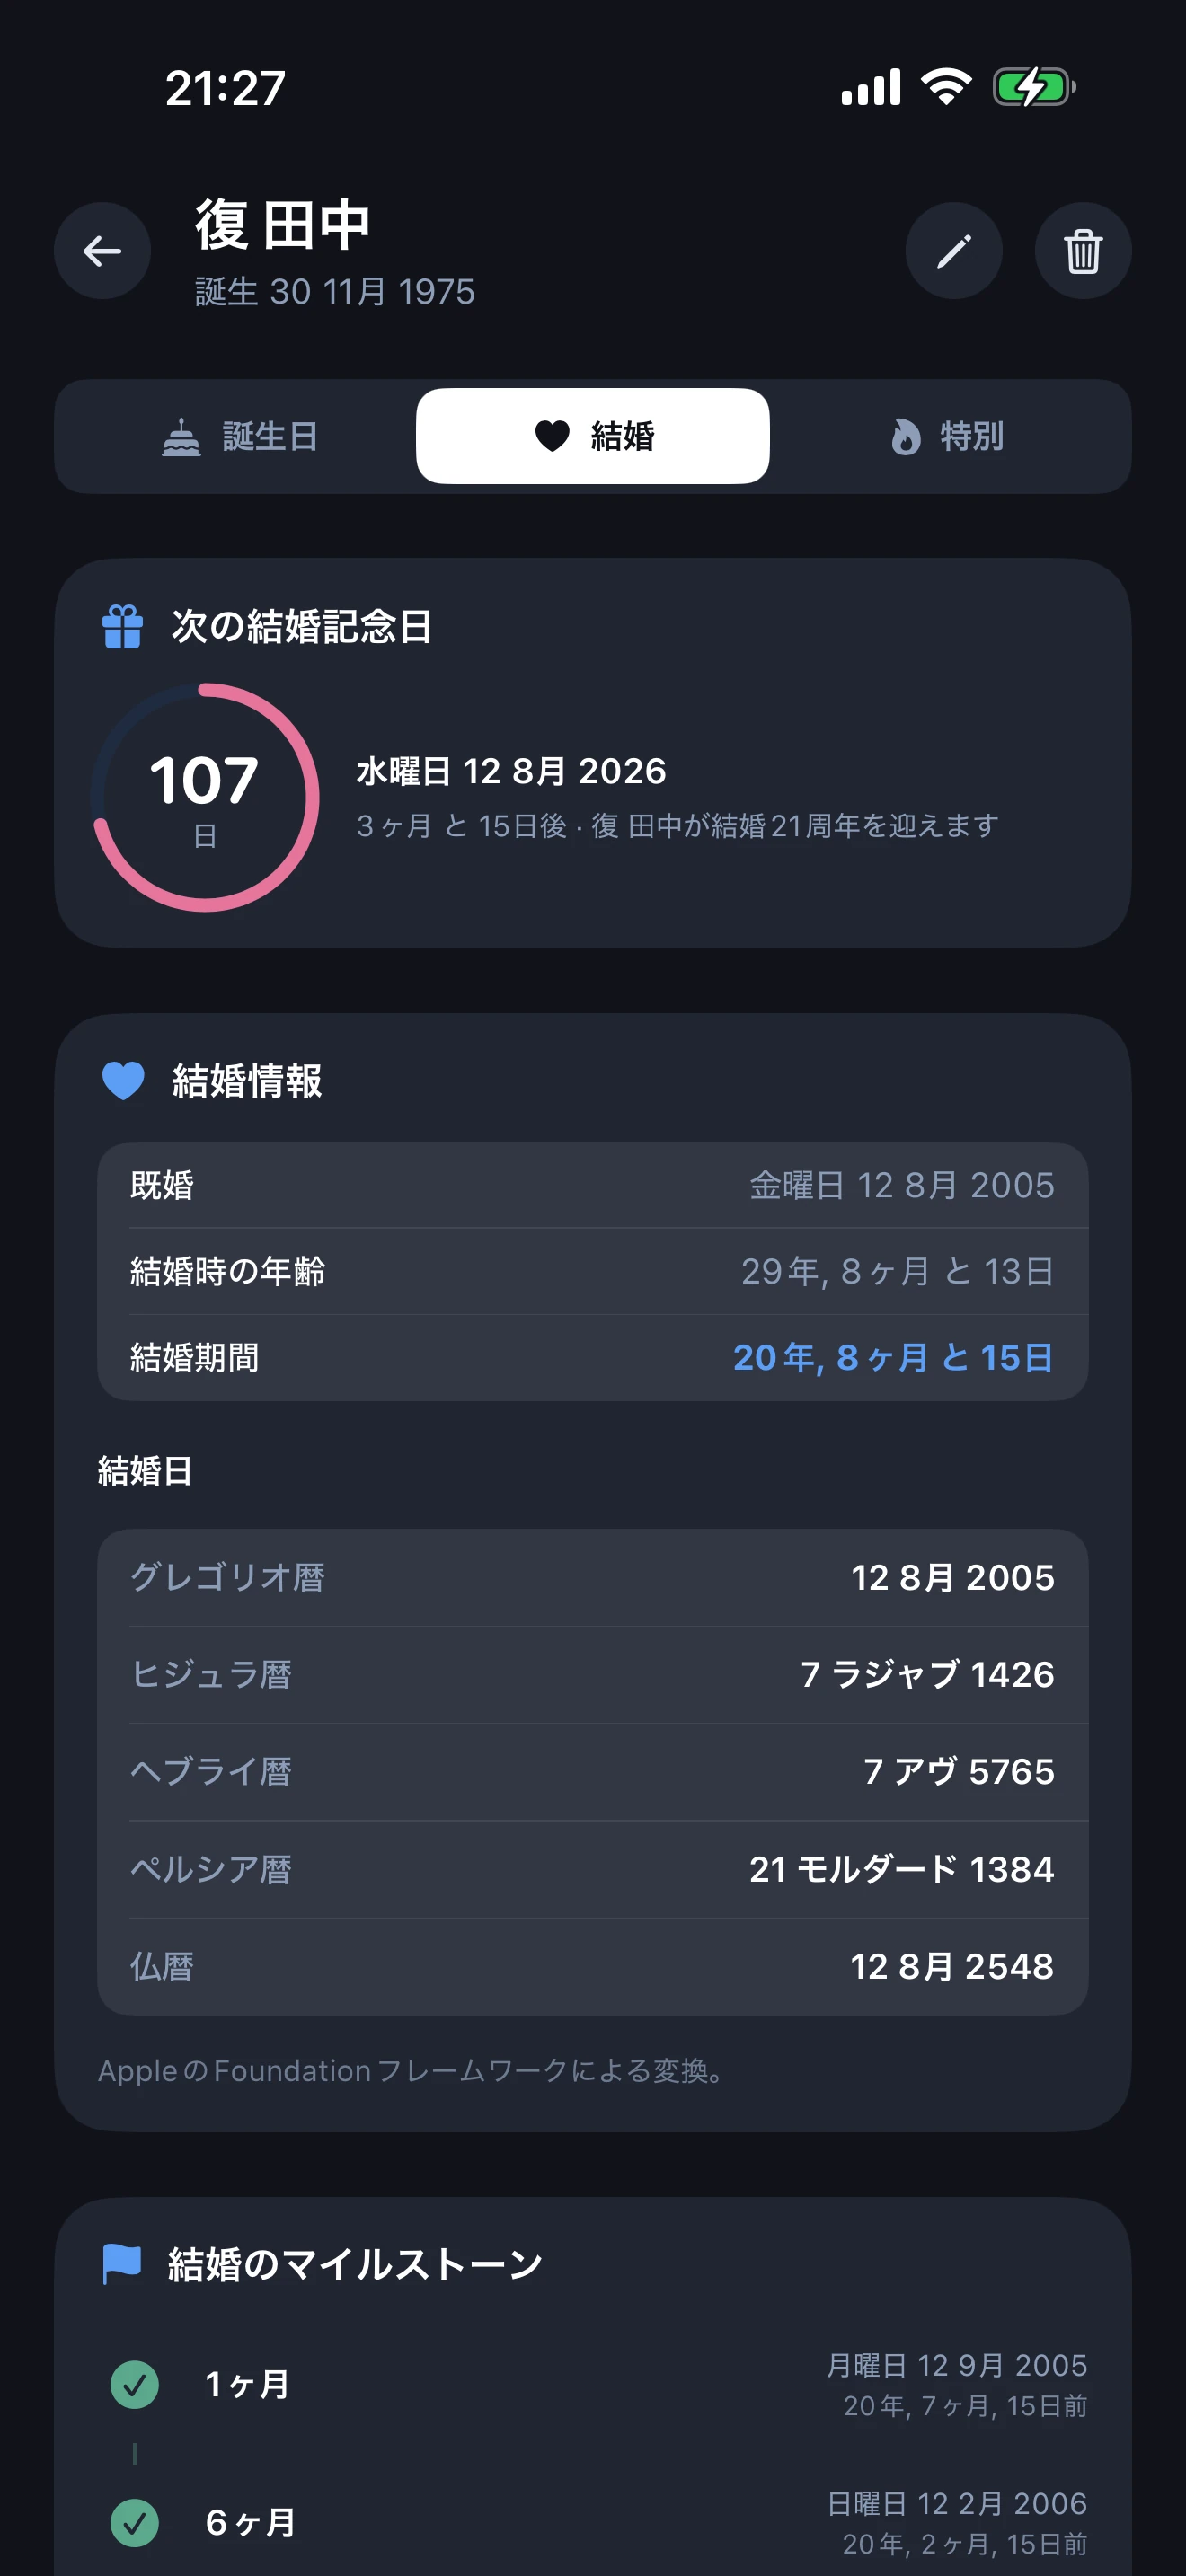Tap the green checkmark for 6ヶ月 milestone

point(135,2522)
